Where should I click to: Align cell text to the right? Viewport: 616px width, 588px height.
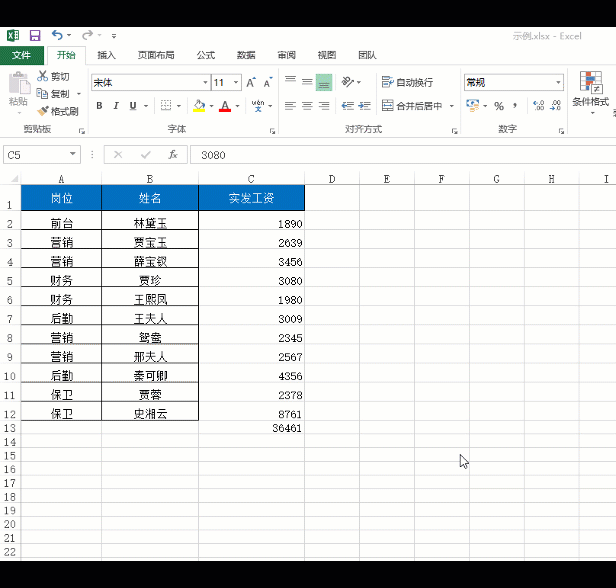point(324,106)
